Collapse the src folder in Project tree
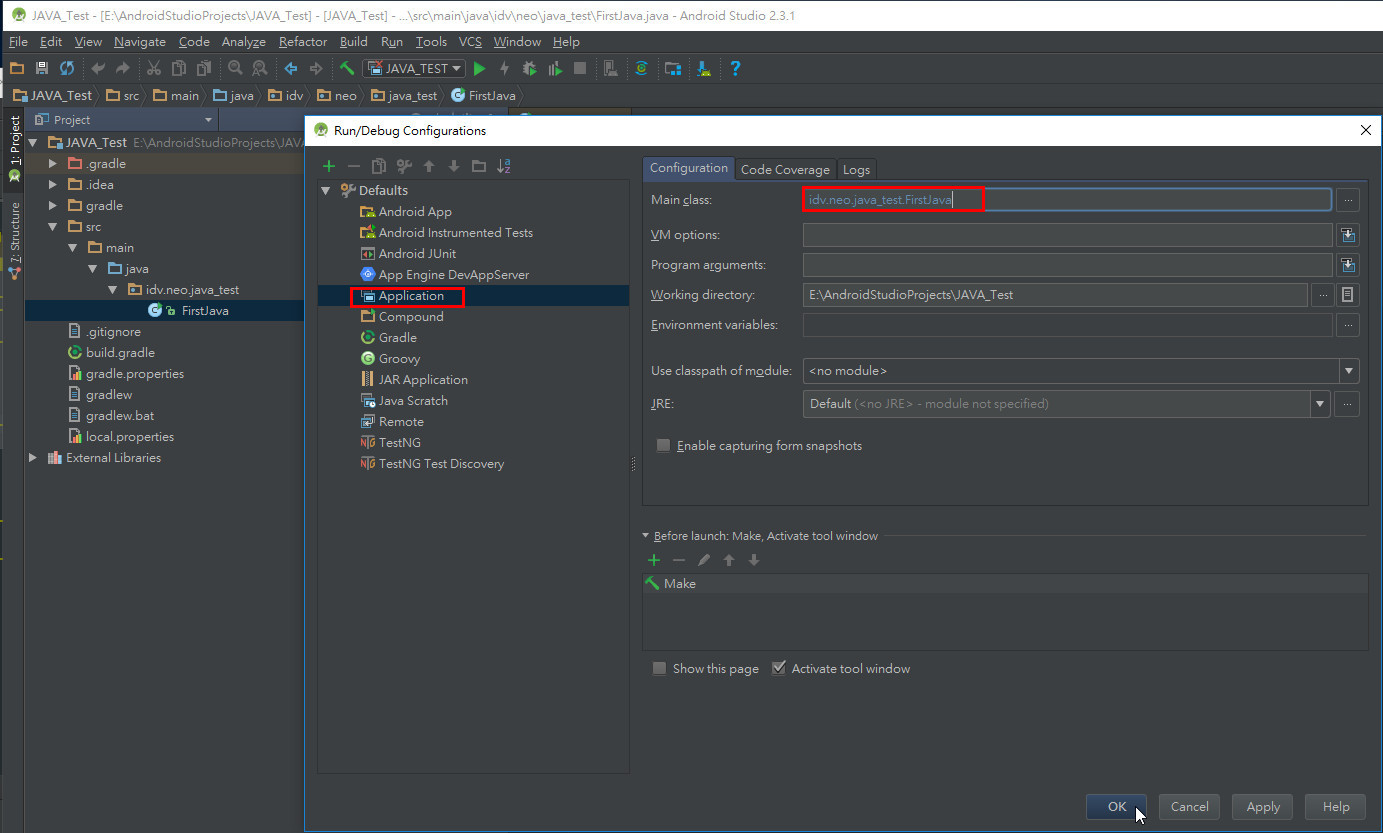The height and width of the screenshot is (833, 1383). click(53, 227)
